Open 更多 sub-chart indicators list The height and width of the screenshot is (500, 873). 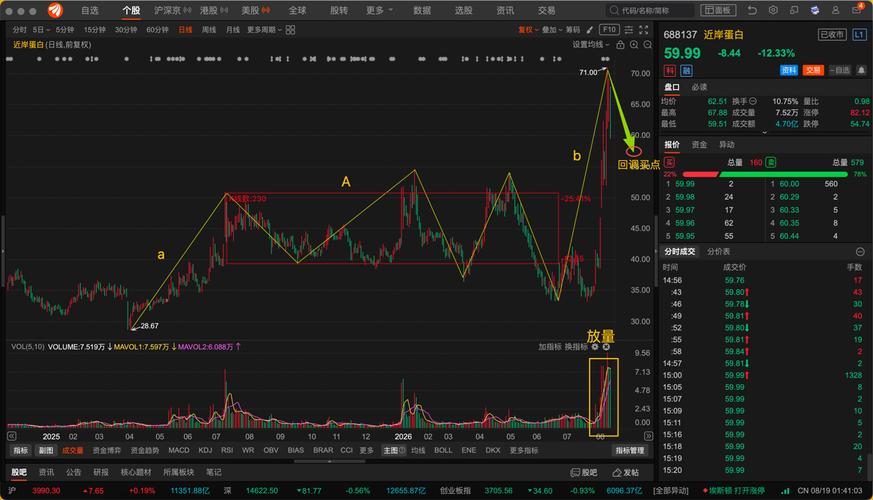(x=366, y=450)
